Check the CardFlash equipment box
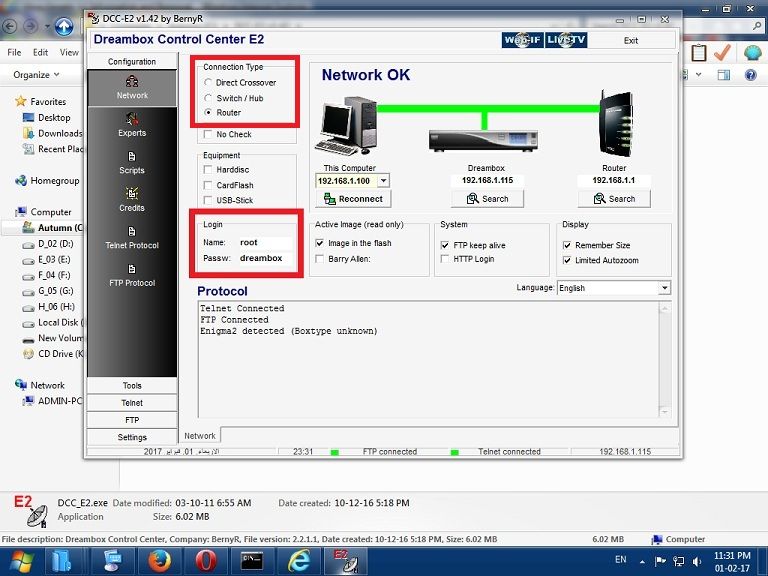The width and height of the screenshot is (768, 576). coord(208,185)
